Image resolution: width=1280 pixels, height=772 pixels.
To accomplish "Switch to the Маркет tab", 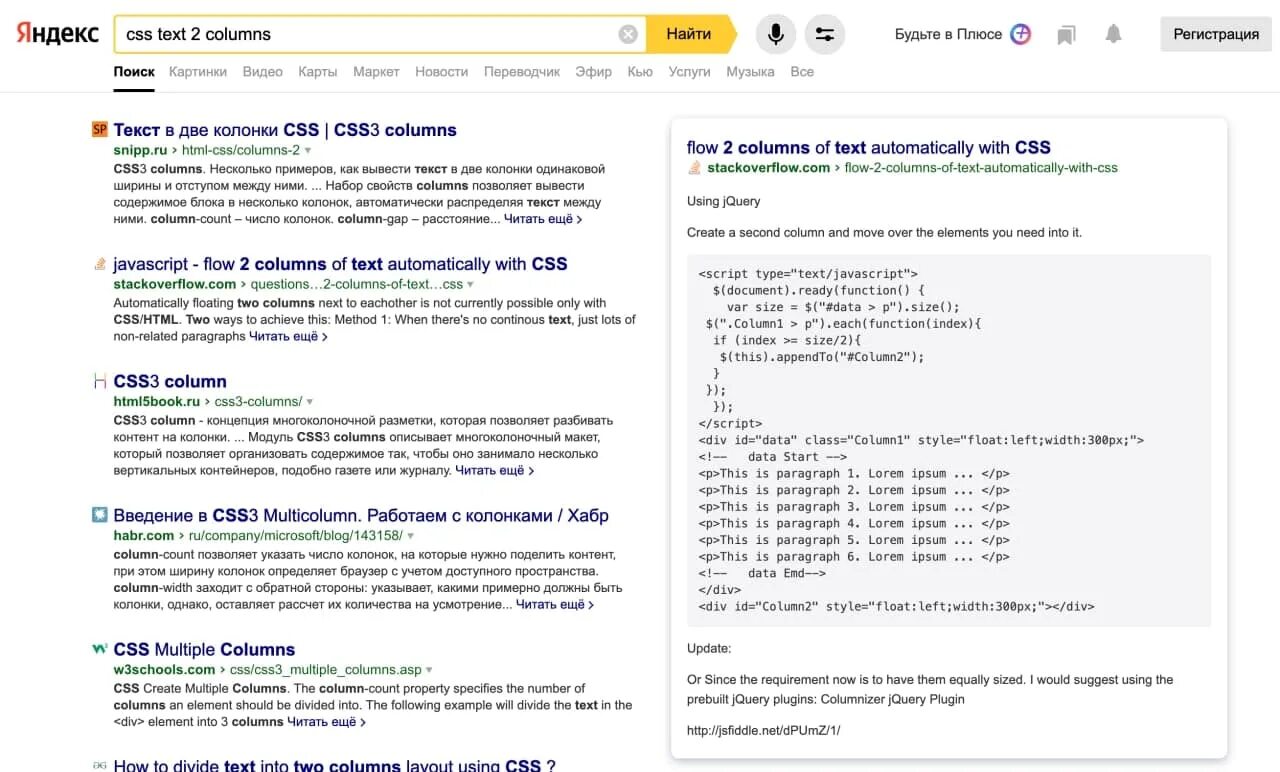I will coord(376,72).
